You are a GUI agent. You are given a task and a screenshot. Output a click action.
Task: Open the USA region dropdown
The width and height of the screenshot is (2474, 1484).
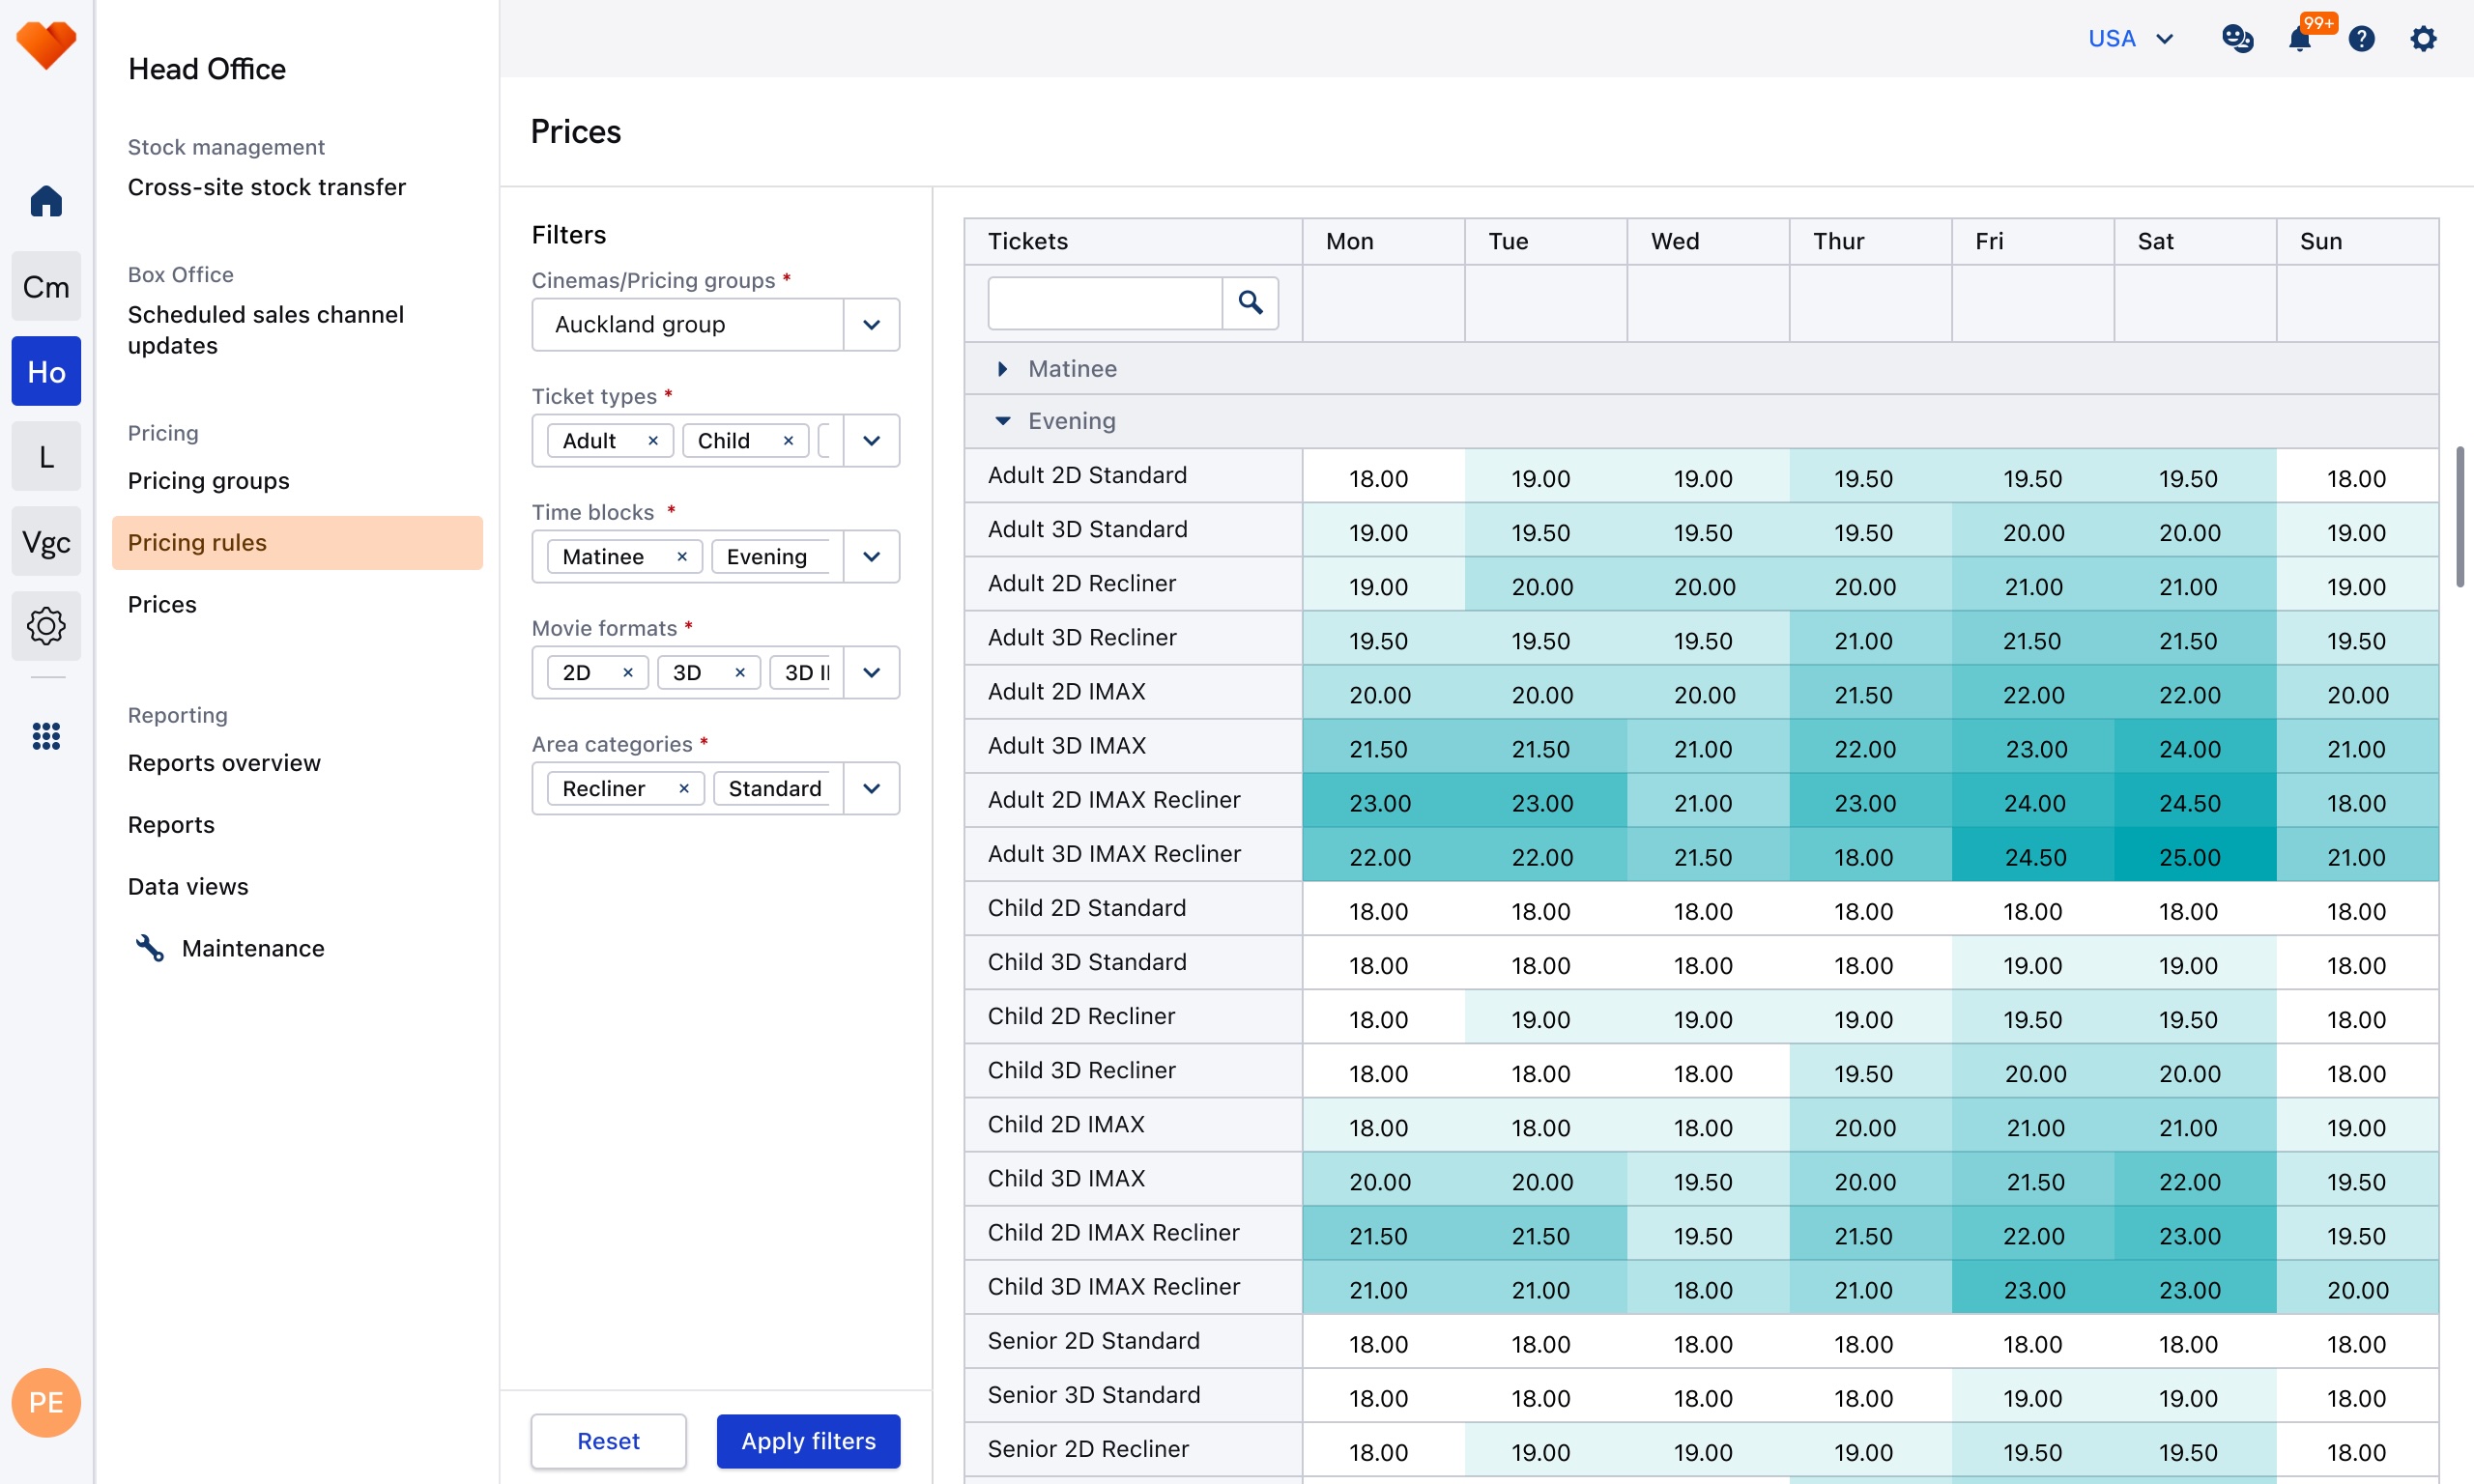pyautogui.click(x=2130, y=39)
